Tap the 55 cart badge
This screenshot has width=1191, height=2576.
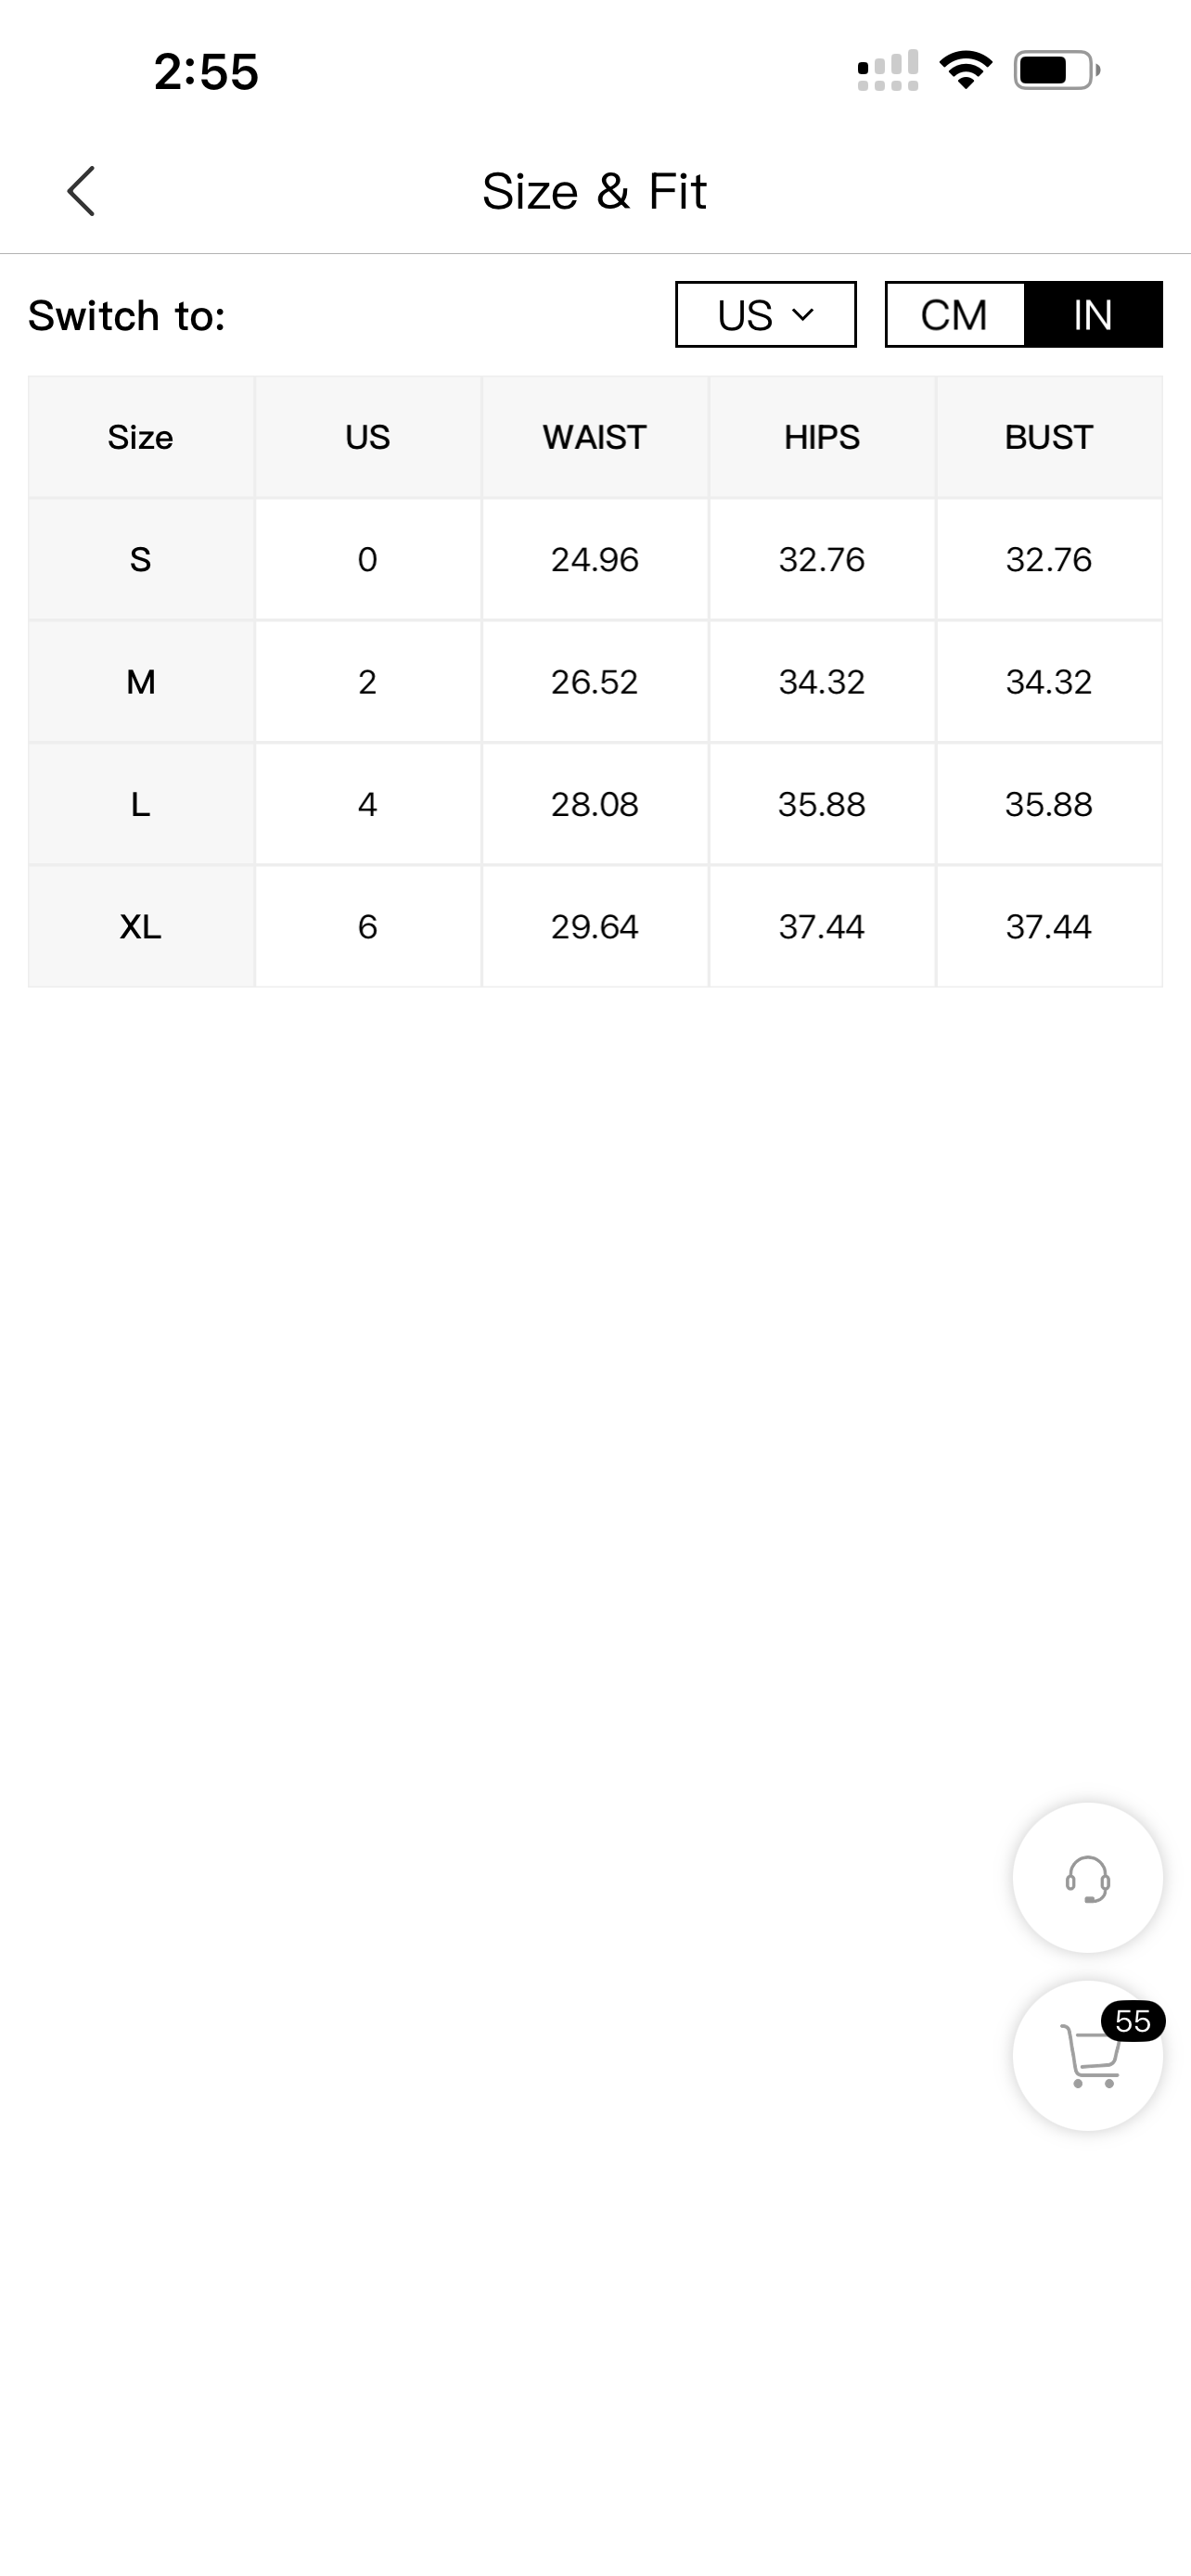1132,2021
